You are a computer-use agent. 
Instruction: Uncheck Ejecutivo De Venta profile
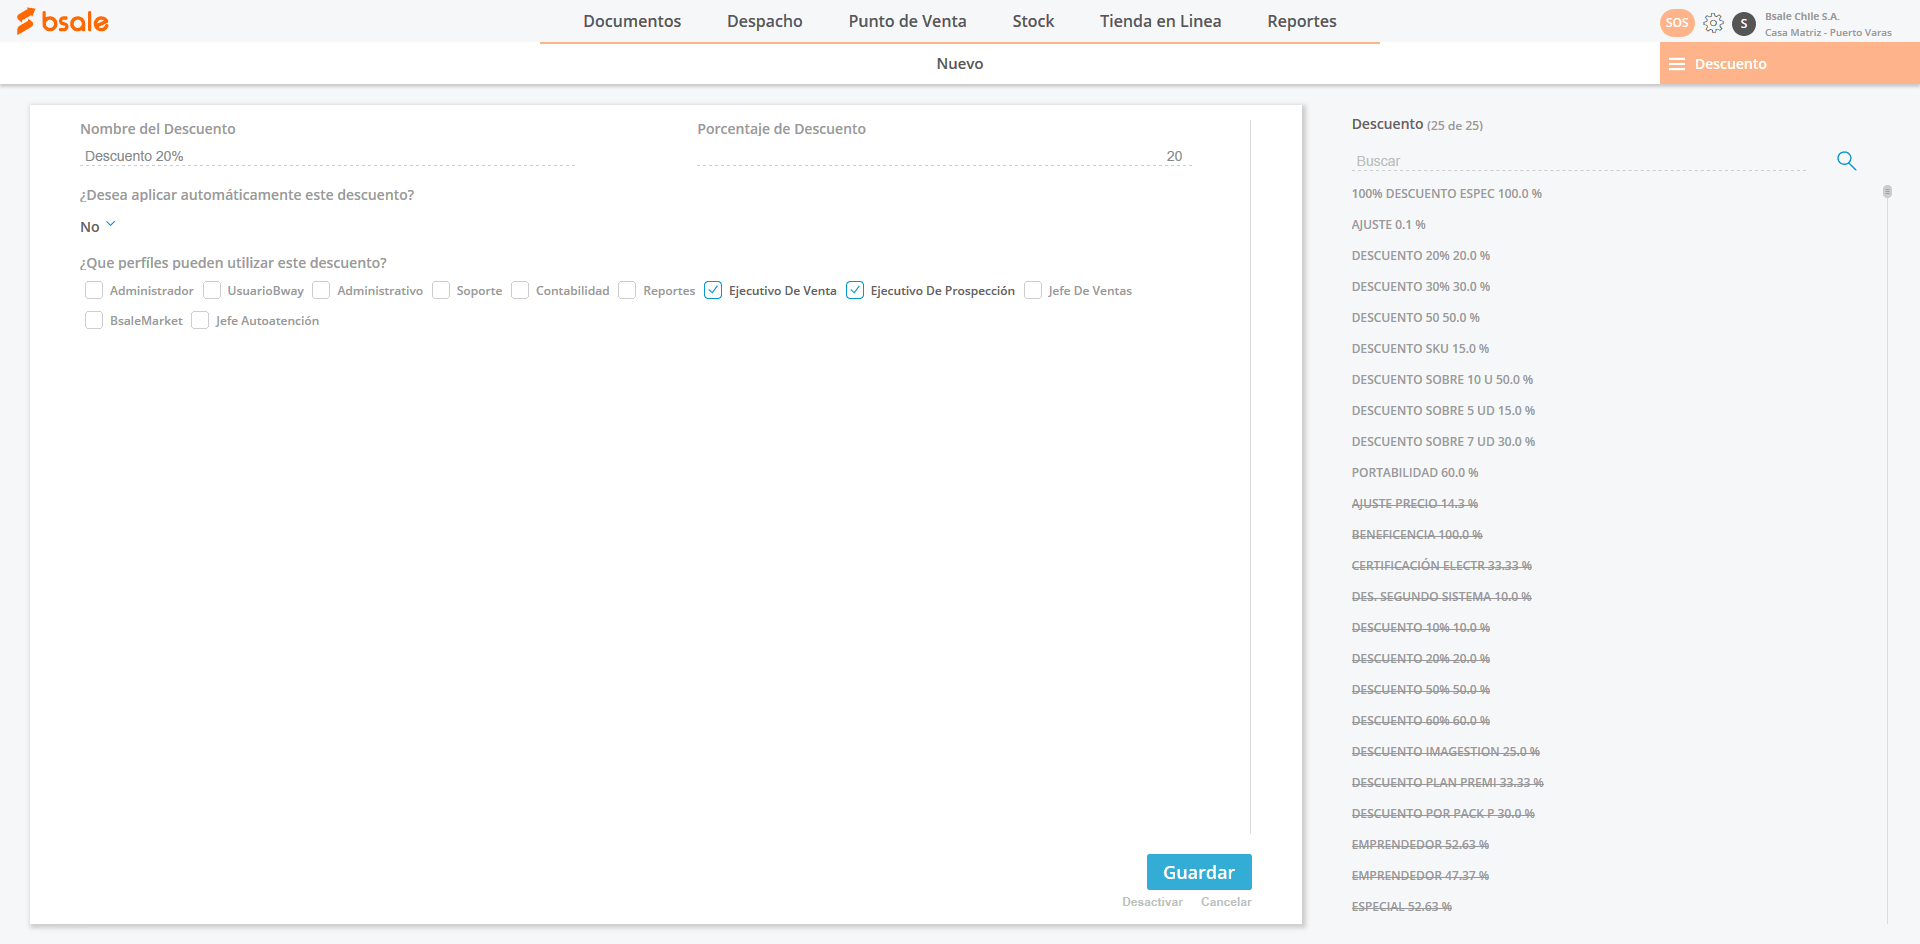click(x=713, y=291)
